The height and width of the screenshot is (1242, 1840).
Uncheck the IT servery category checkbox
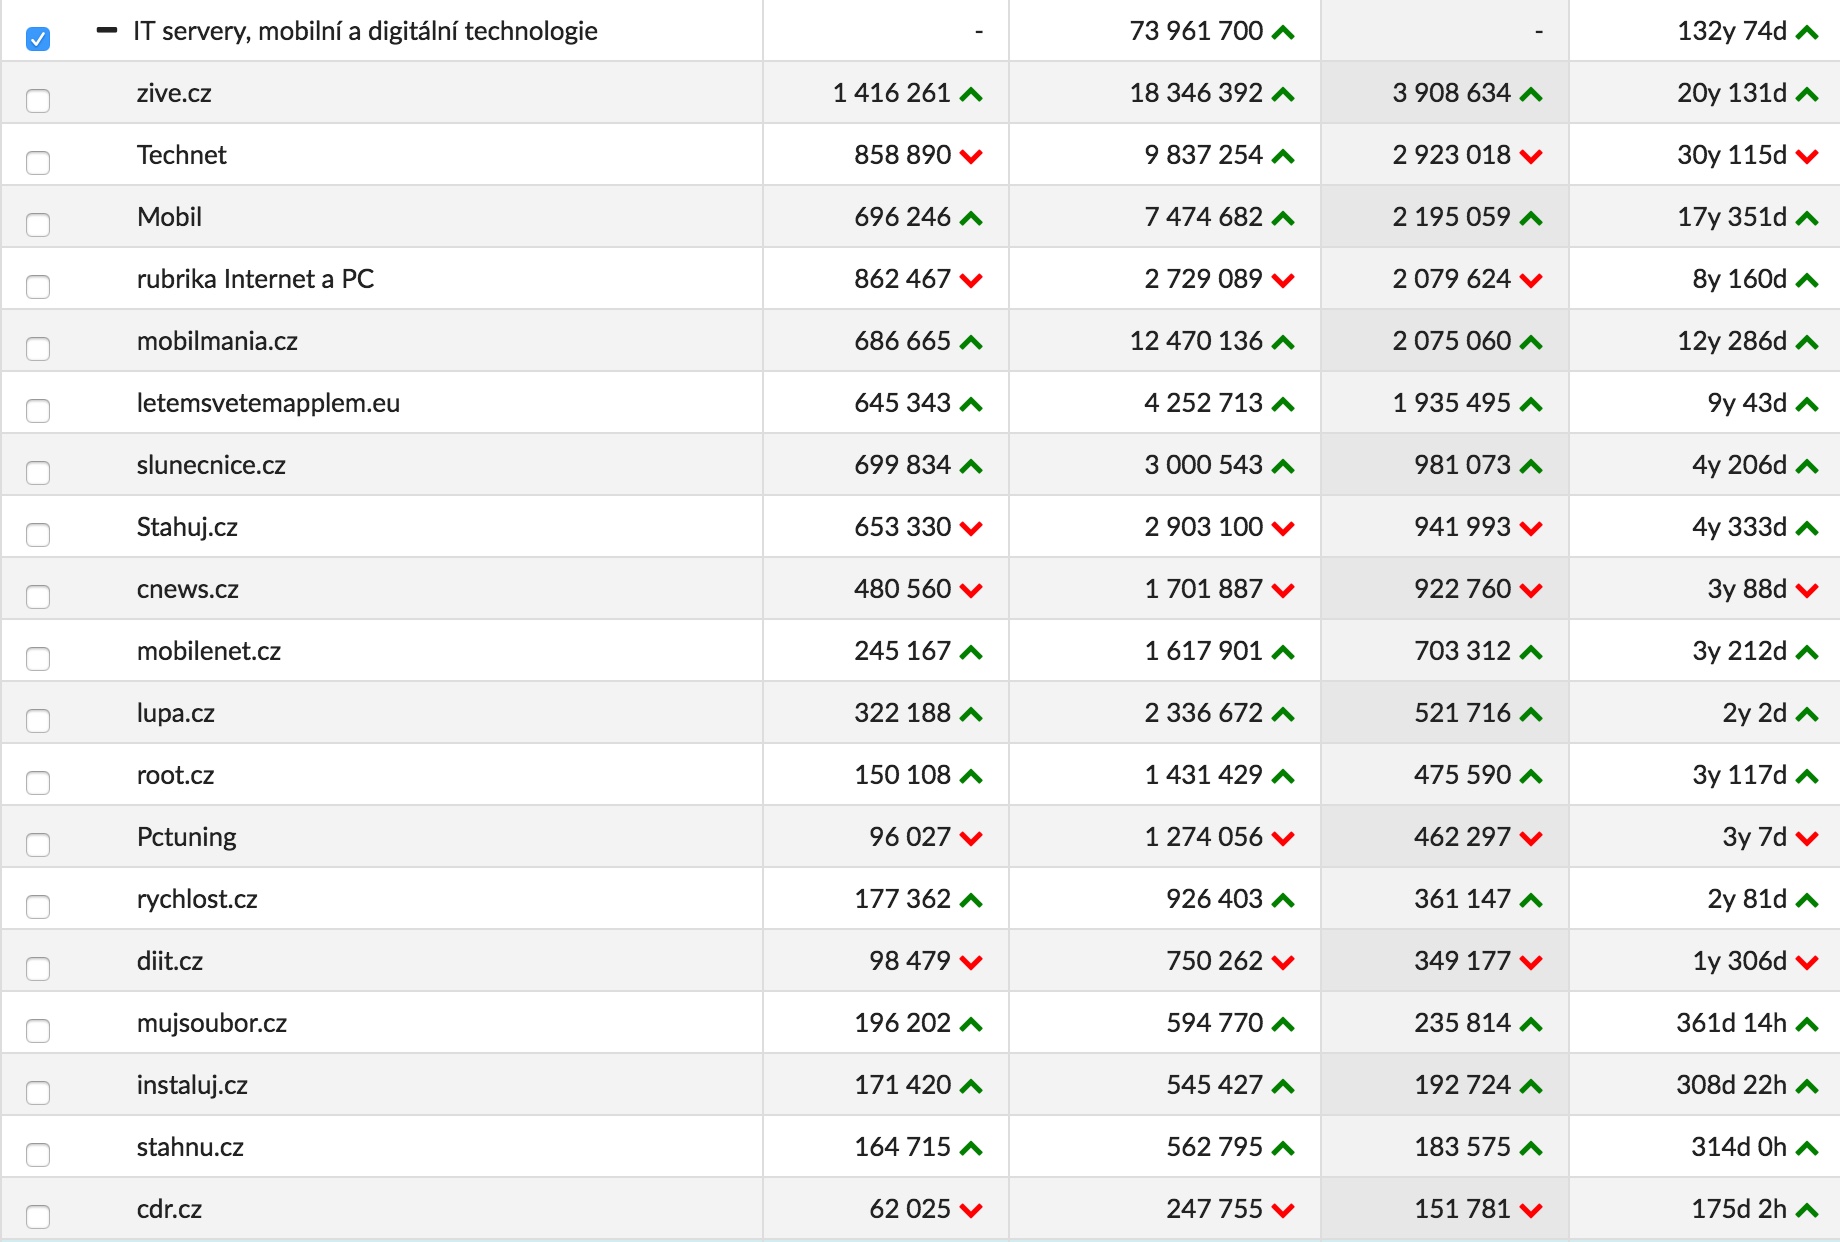click(38, 39)
